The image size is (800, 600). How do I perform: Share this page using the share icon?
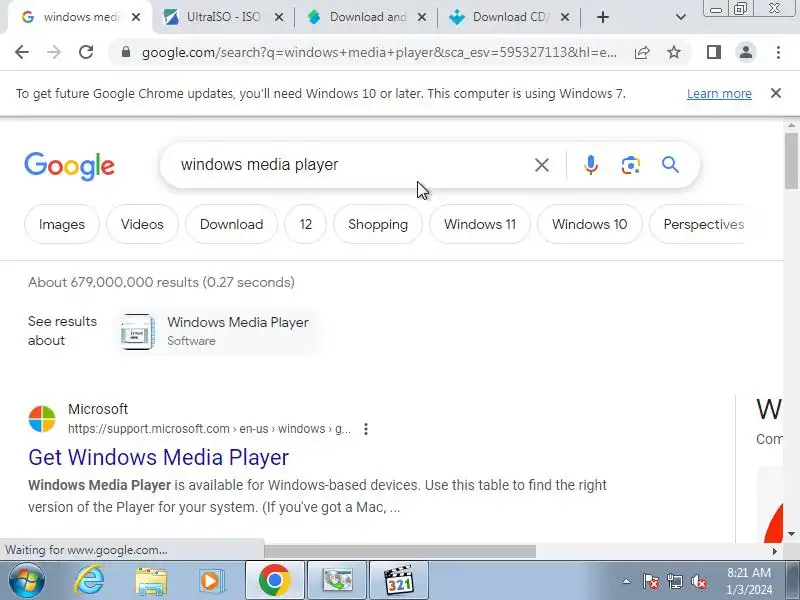[x=642, y=52]
